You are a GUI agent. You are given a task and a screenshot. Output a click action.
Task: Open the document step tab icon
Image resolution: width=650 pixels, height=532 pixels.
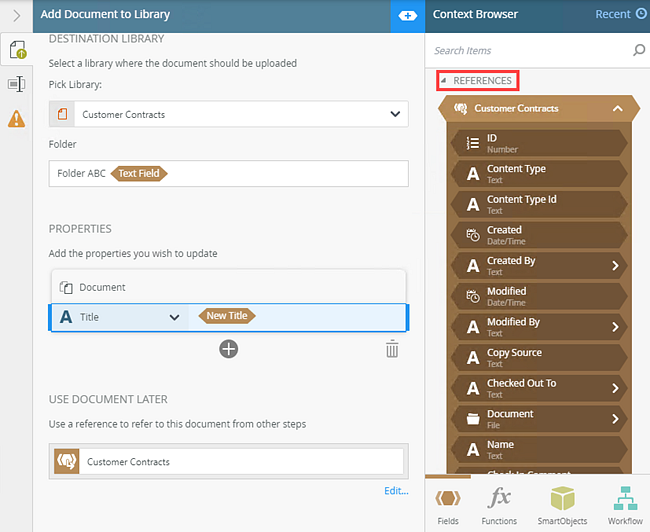16,50
